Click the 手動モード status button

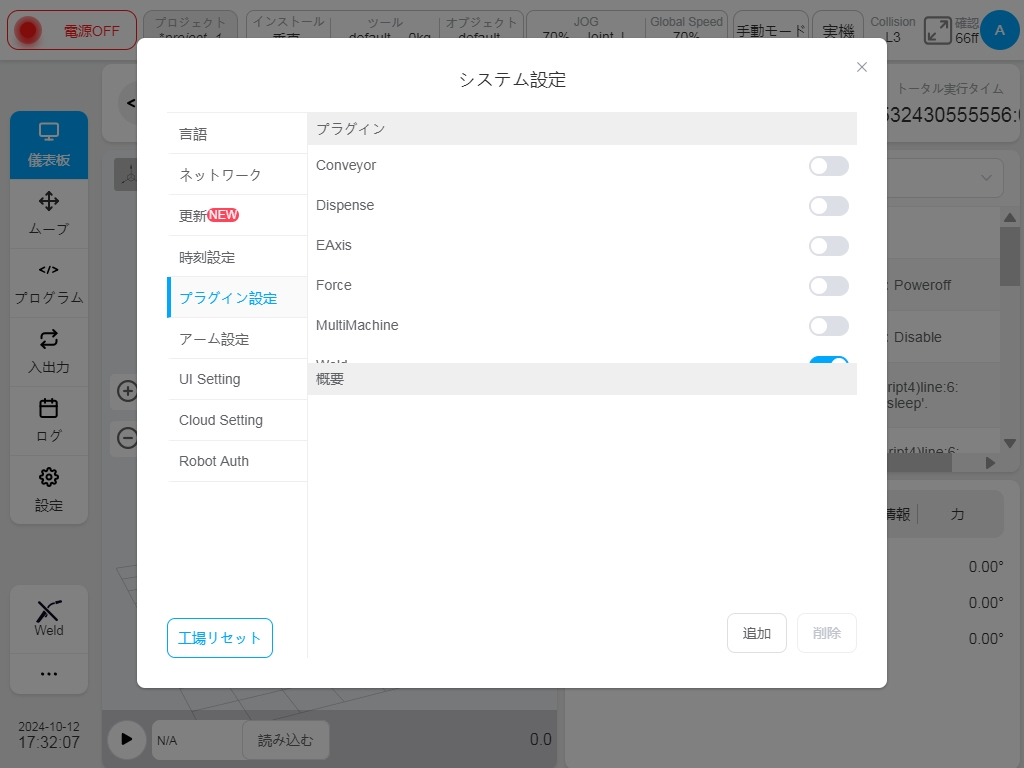[771, 31]
